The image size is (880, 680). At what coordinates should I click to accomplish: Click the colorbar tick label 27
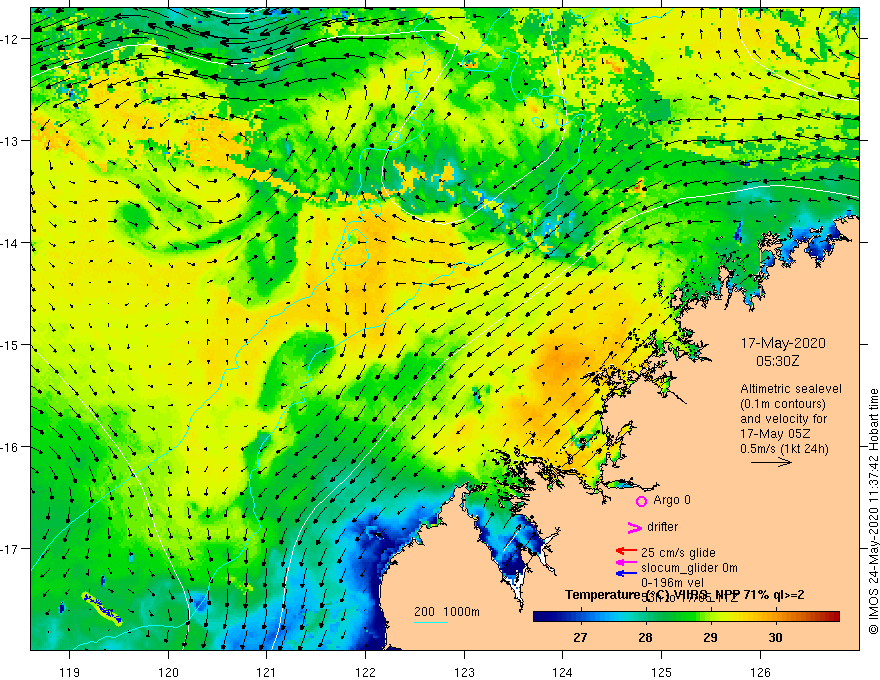click(580, 637)
